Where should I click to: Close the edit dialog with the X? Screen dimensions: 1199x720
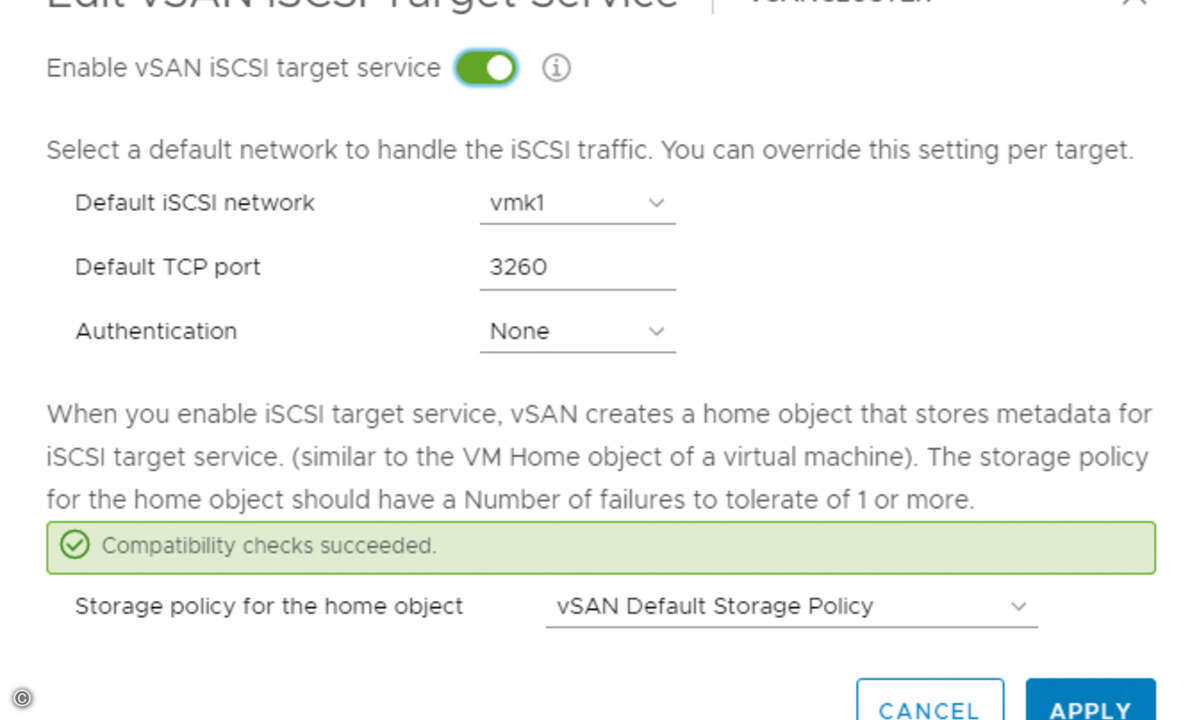(1134, 2)
